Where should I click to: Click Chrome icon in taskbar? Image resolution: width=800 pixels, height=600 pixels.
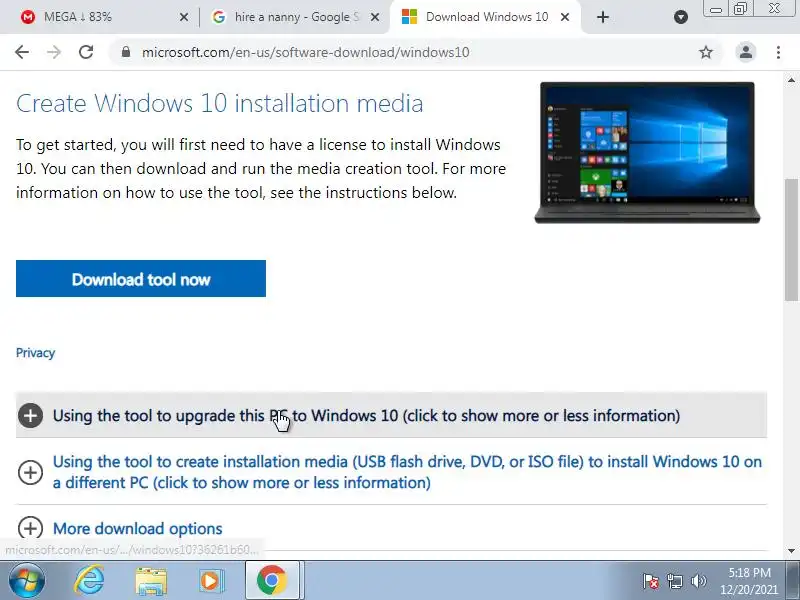(x=271, y=581)
